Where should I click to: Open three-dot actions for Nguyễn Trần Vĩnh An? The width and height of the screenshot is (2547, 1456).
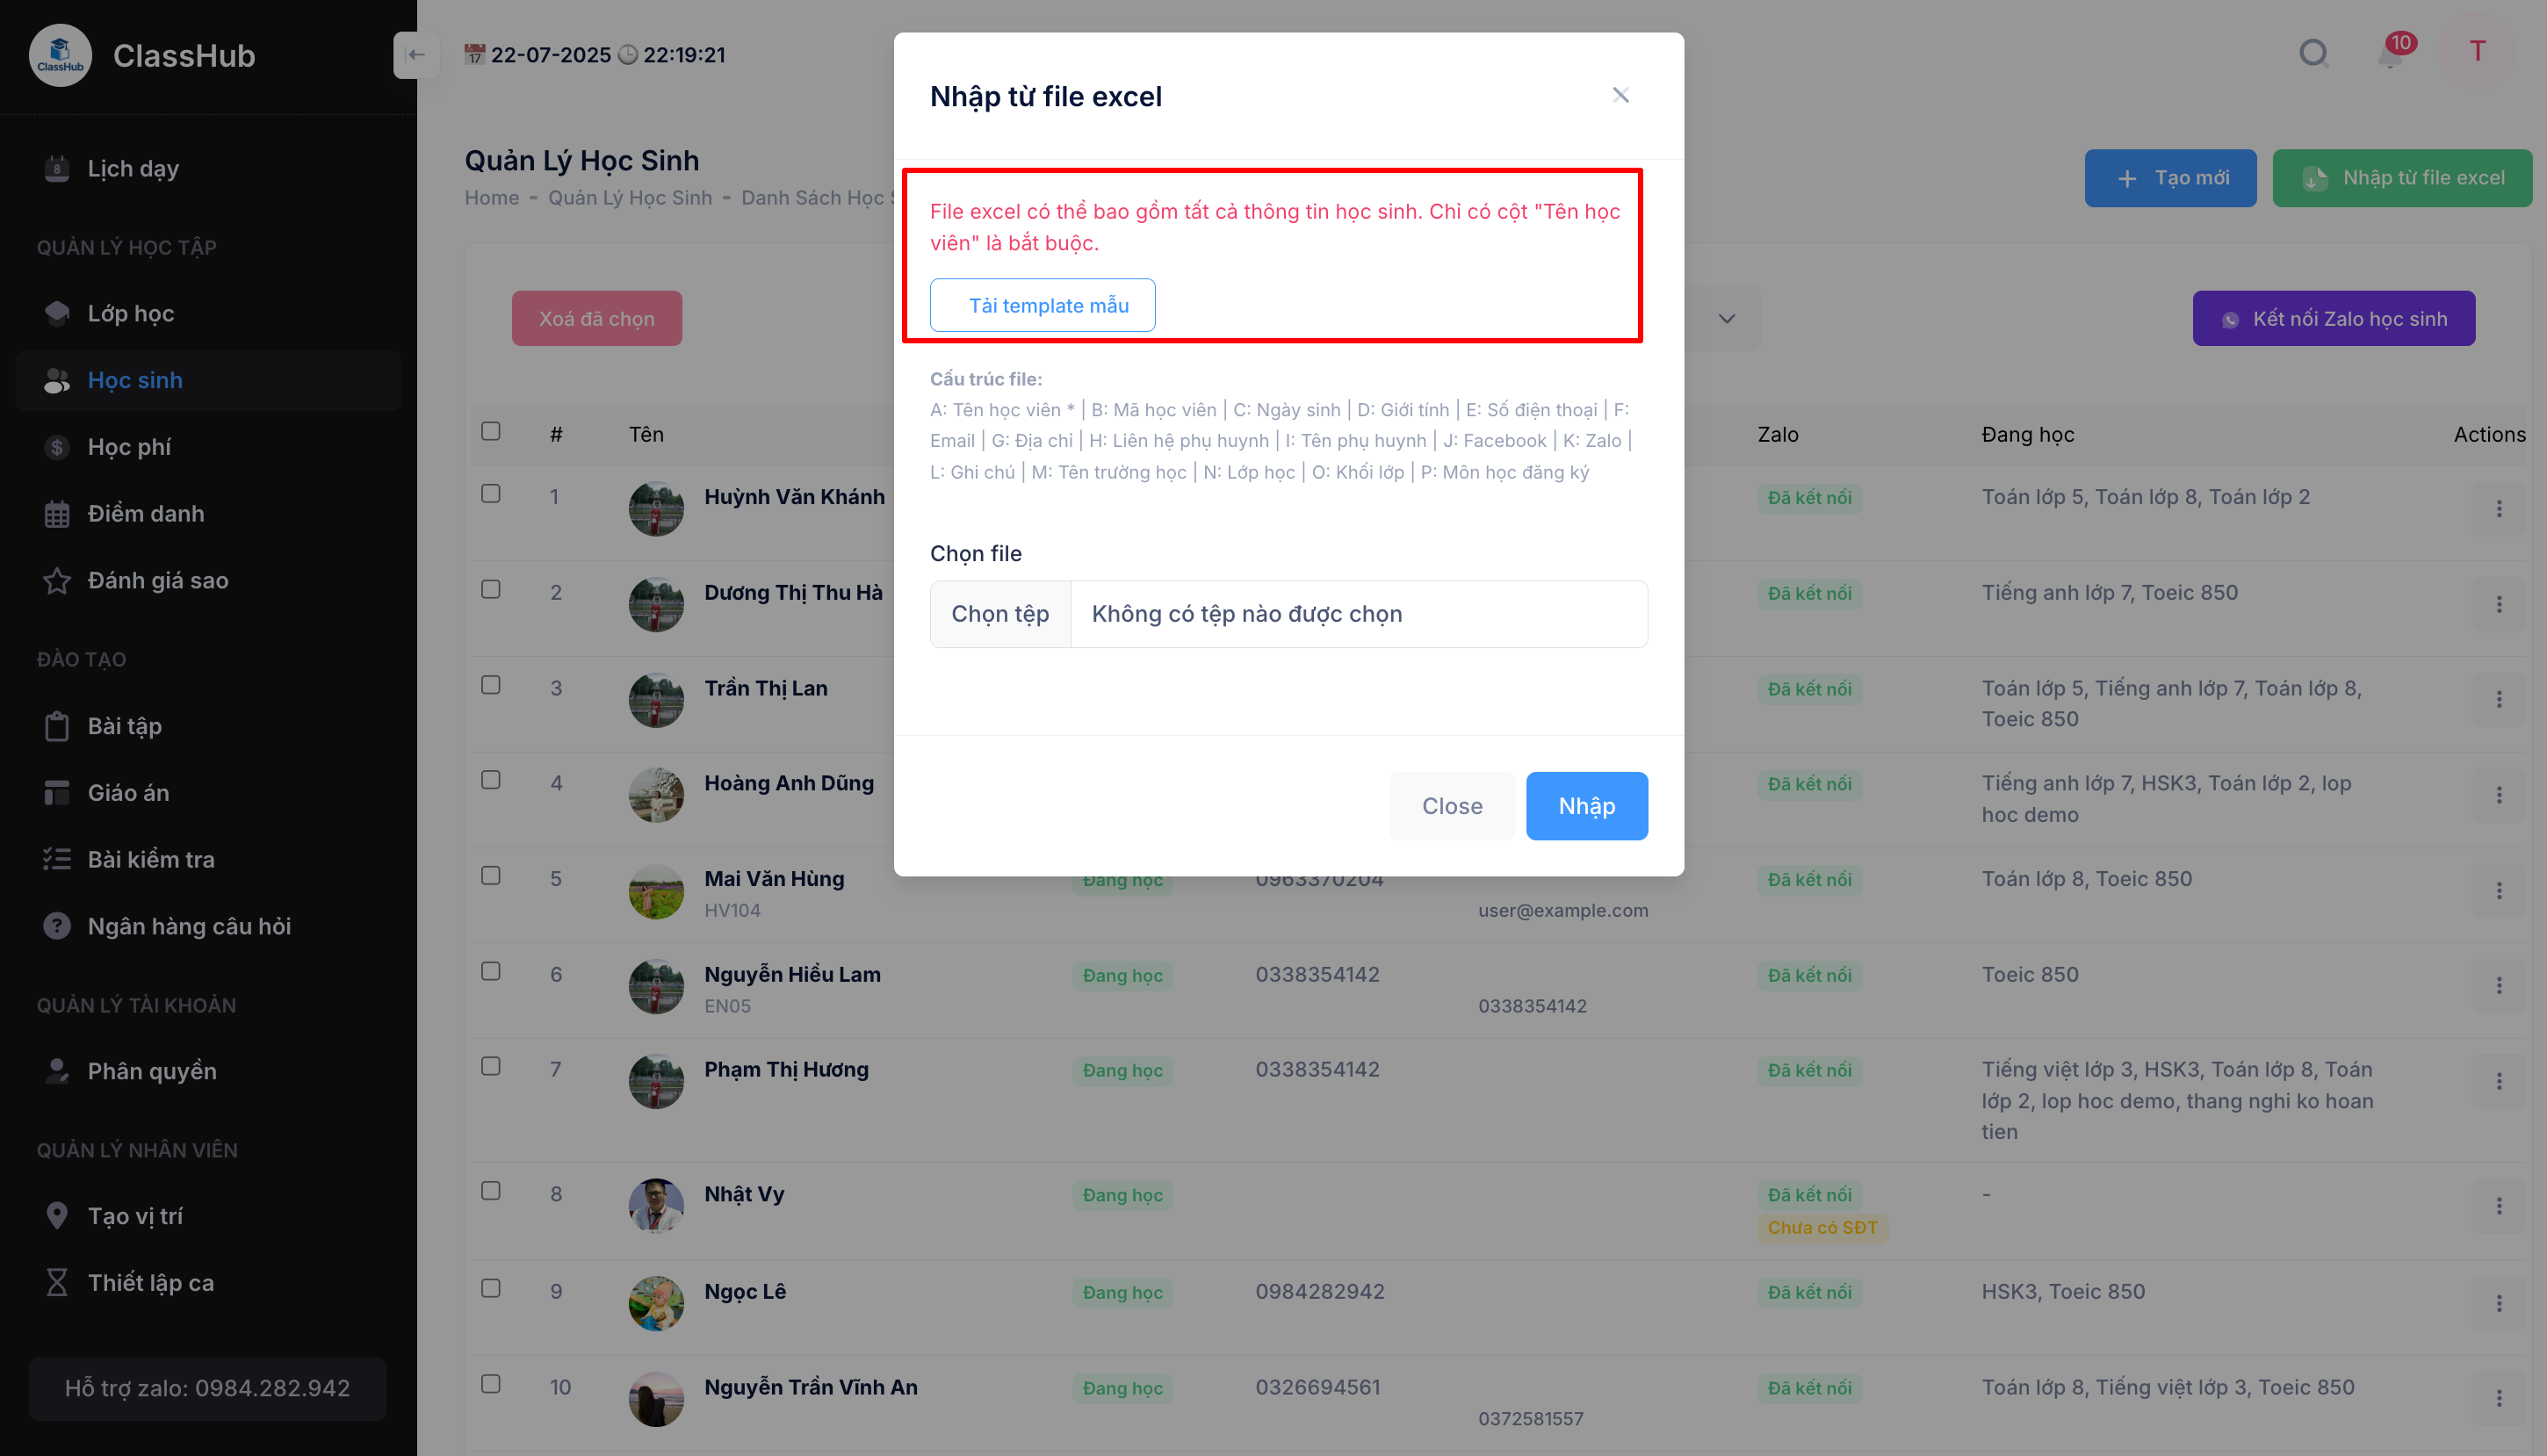pos(2499,1399)
